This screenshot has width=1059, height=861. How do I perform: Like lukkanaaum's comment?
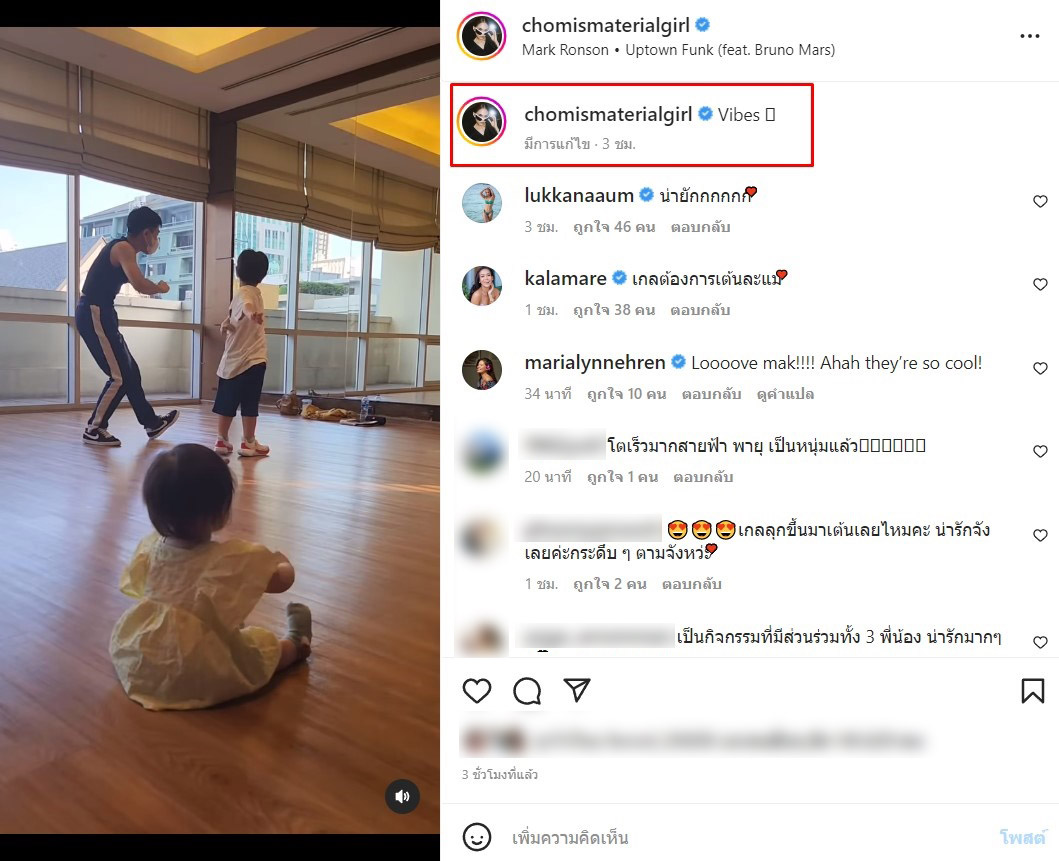pos(1040,202)
